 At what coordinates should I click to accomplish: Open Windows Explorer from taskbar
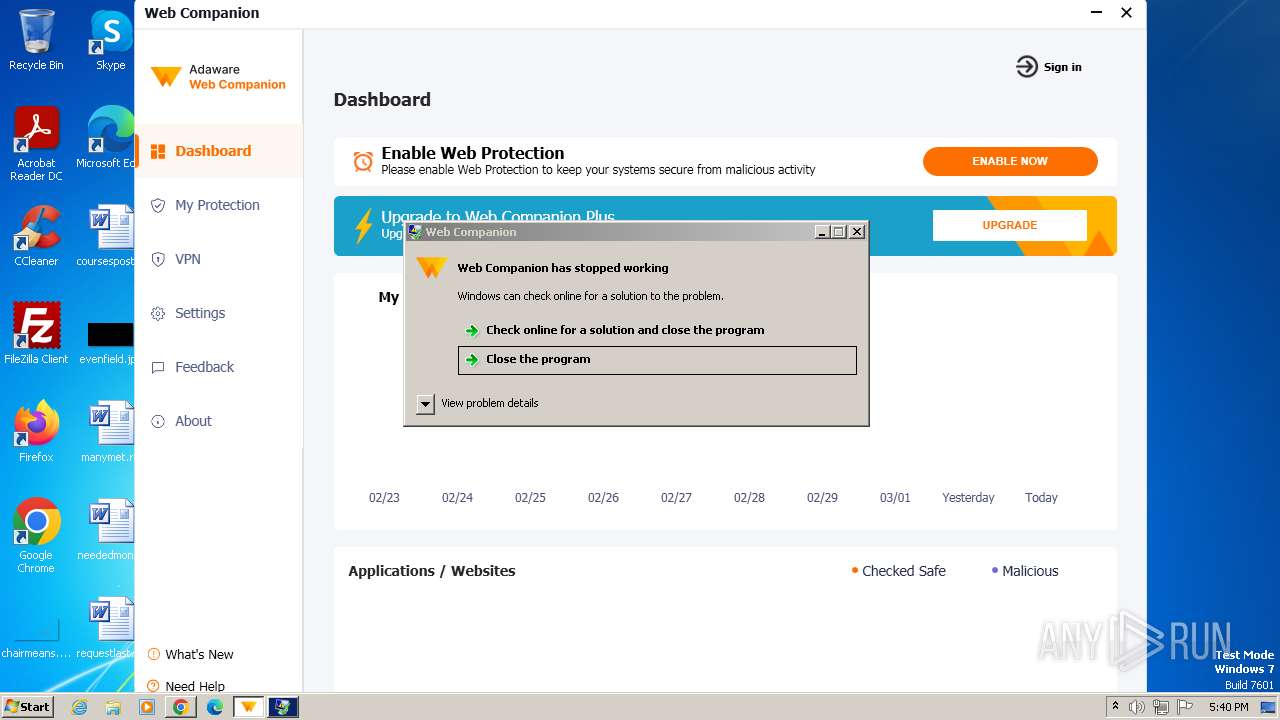point(113,707)
